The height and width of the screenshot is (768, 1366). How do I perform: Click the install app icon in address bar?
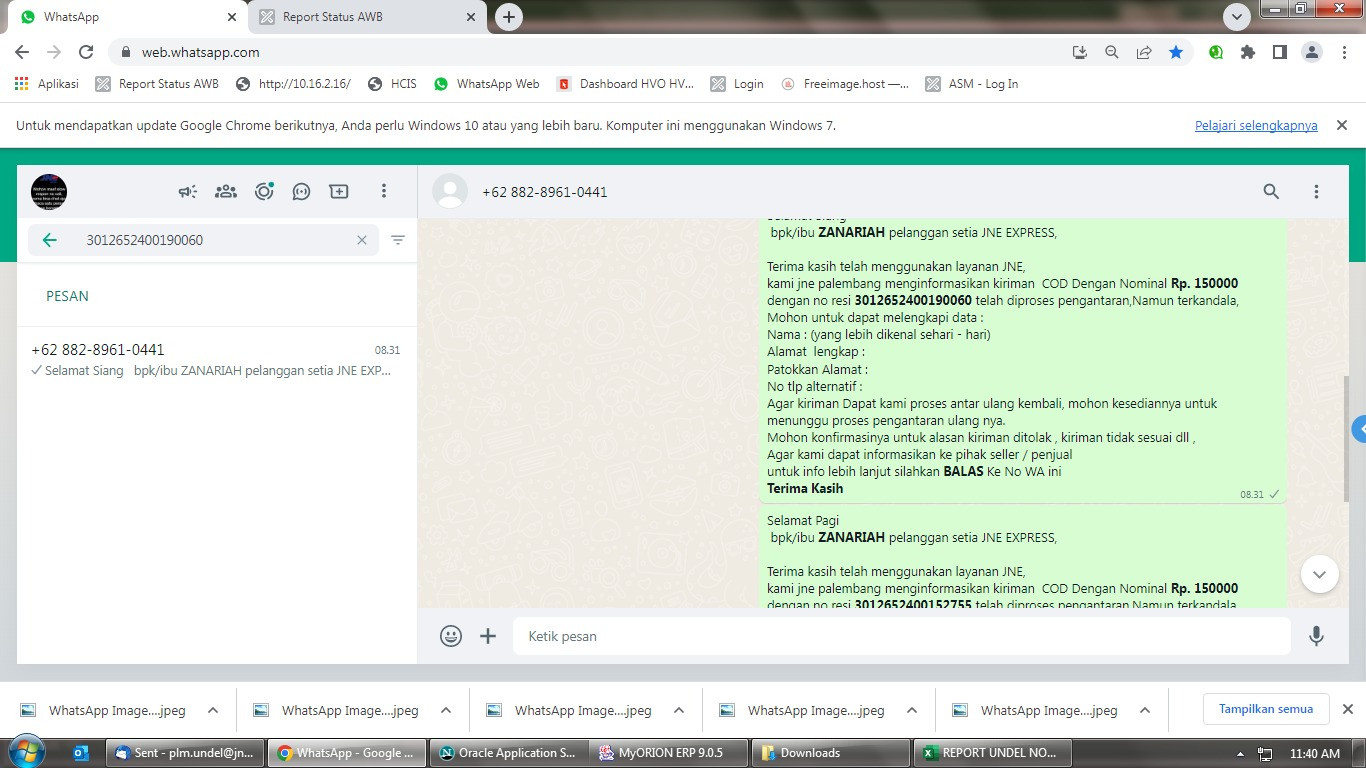click(1079, 52)
